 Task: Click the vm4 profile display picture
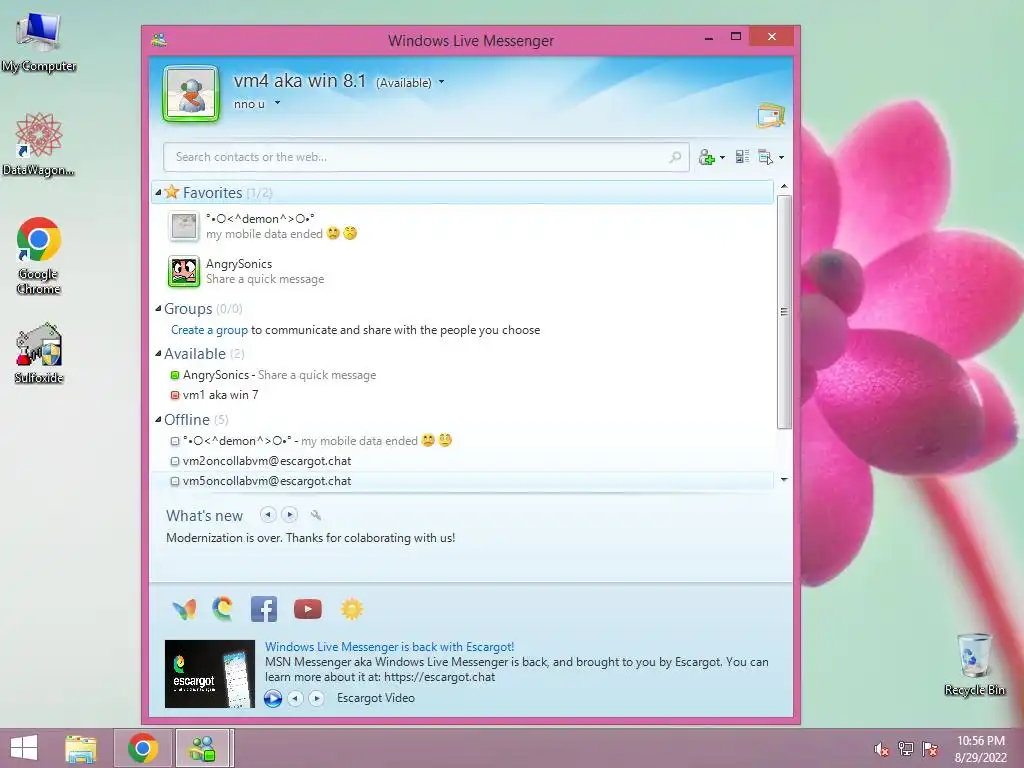click(191, 94)
